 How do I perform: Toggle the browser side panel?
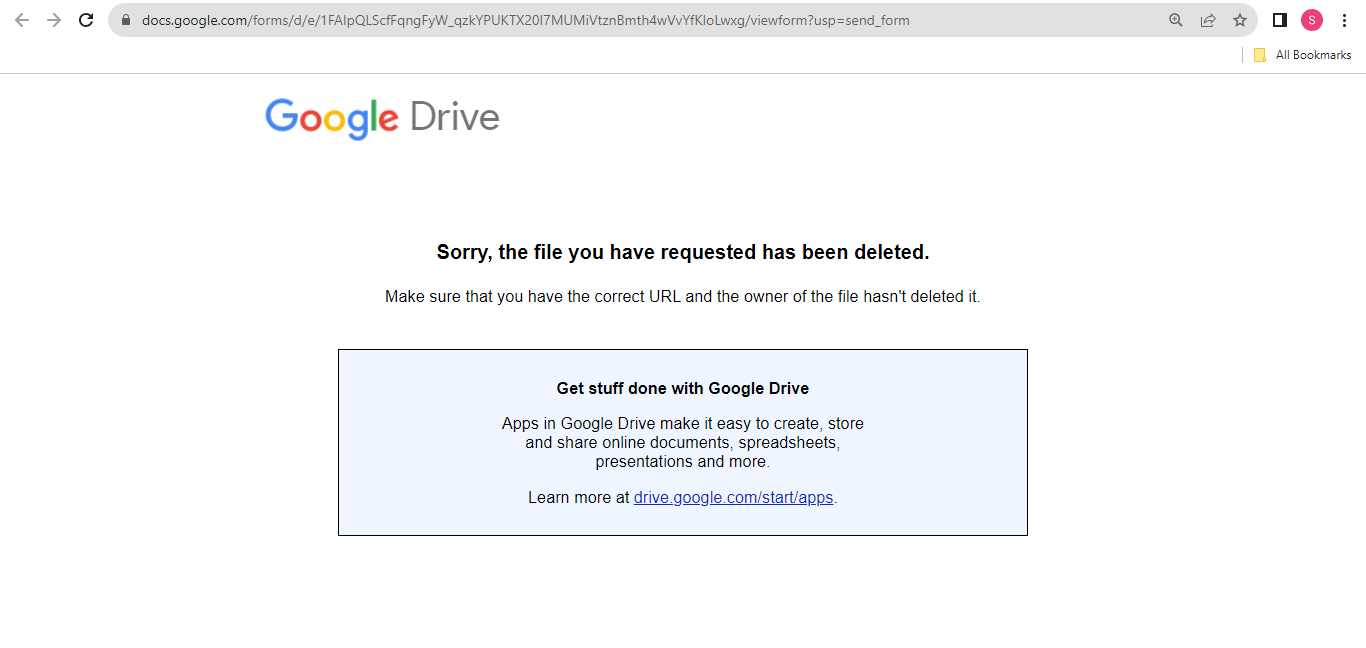pos(1279,20)
